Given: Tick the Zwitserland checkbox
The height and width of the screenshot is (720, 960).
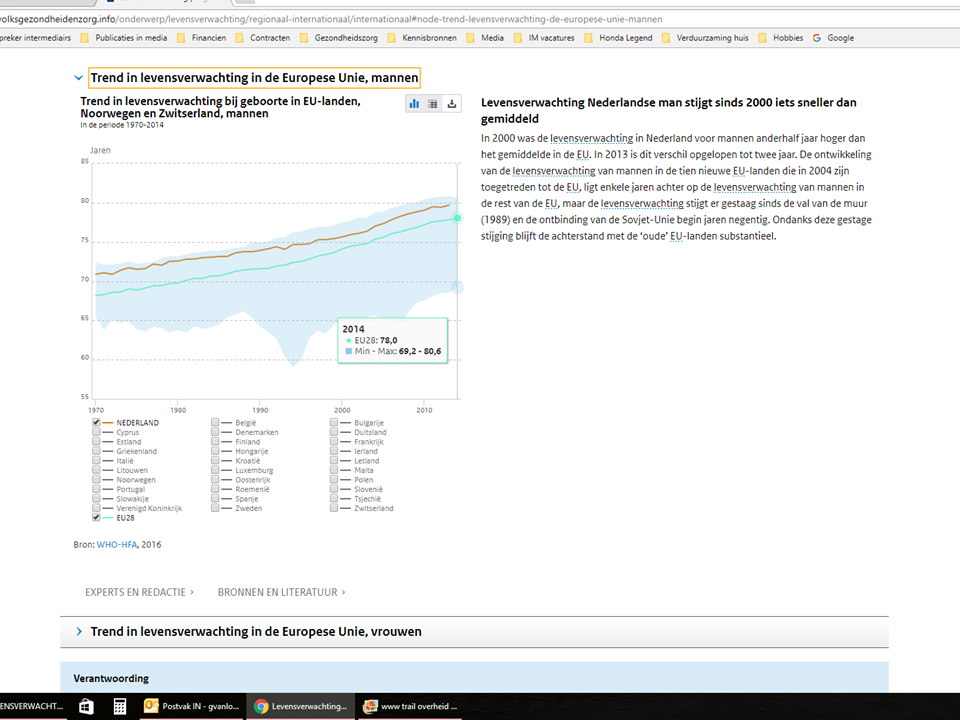Looking at the screenshot, I should point(334,508).
